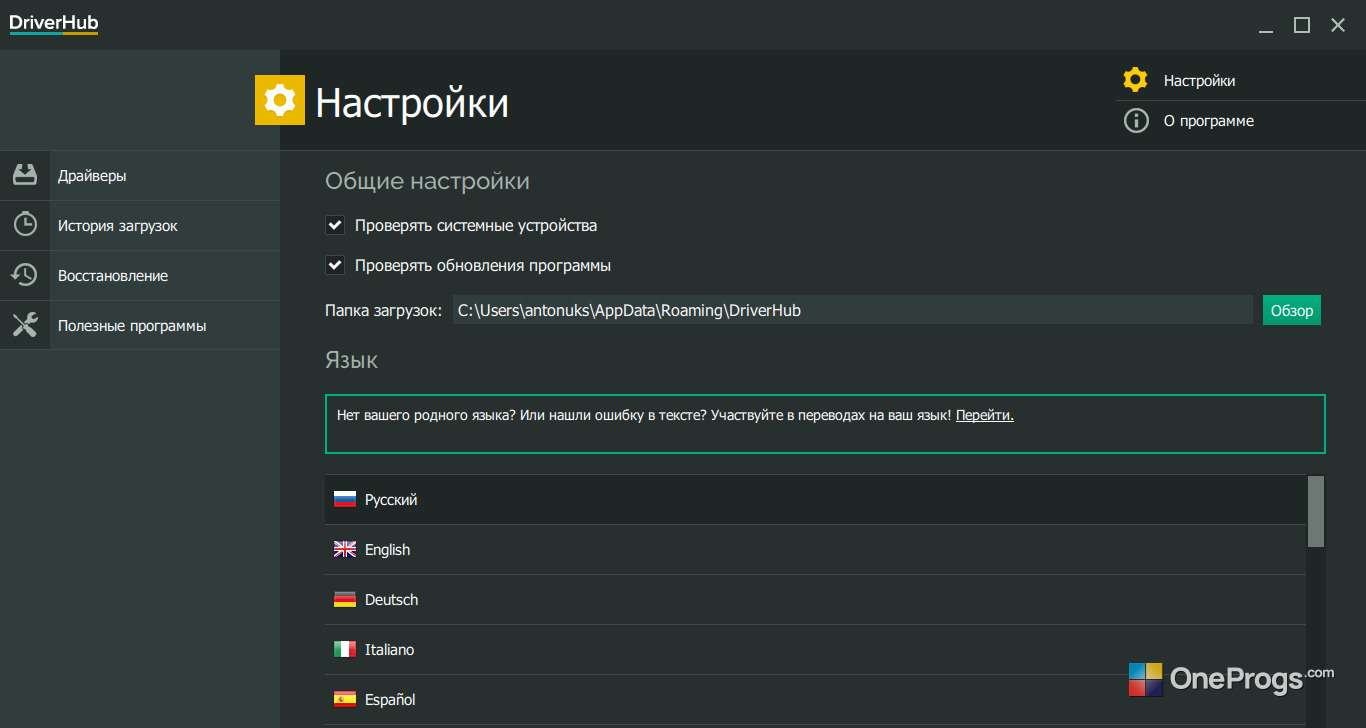Click the language list scrollbar thumb
Image resolution: width=1366 pixels, height=728 pixels.
[1316, 511]
